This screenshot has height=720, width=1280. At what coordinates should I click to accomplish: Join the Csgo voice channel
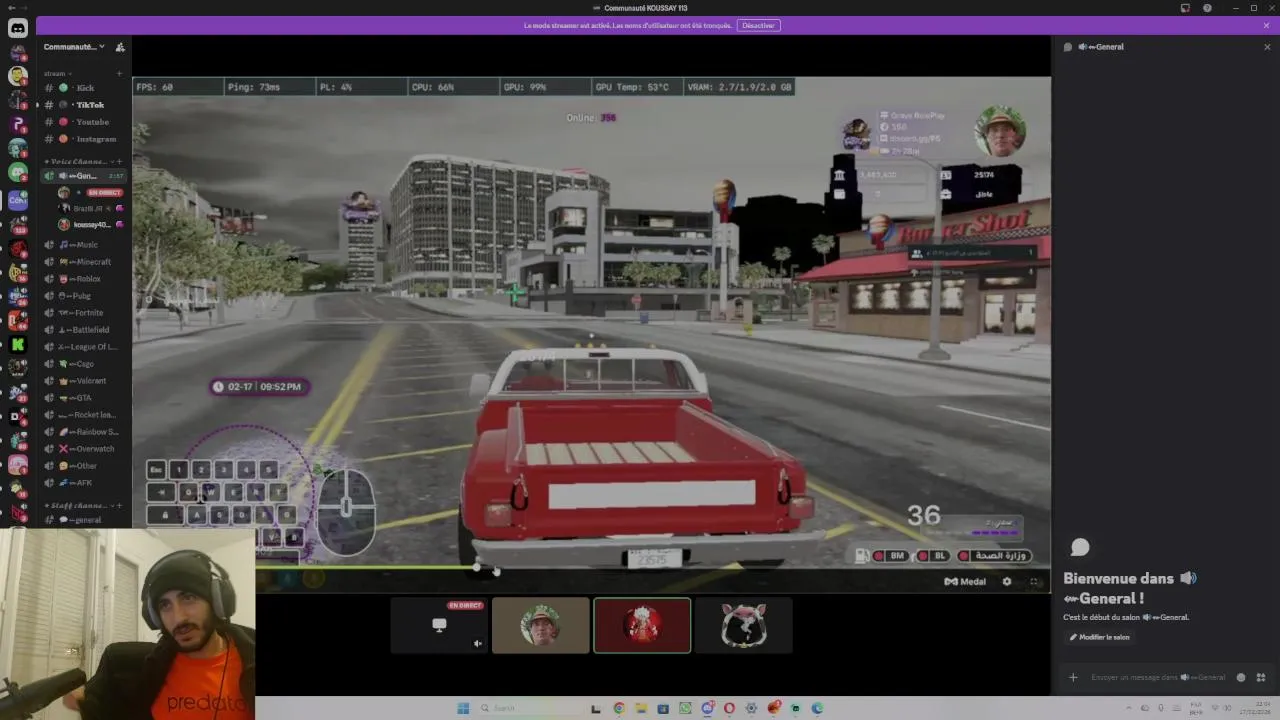tap(84, 364)
